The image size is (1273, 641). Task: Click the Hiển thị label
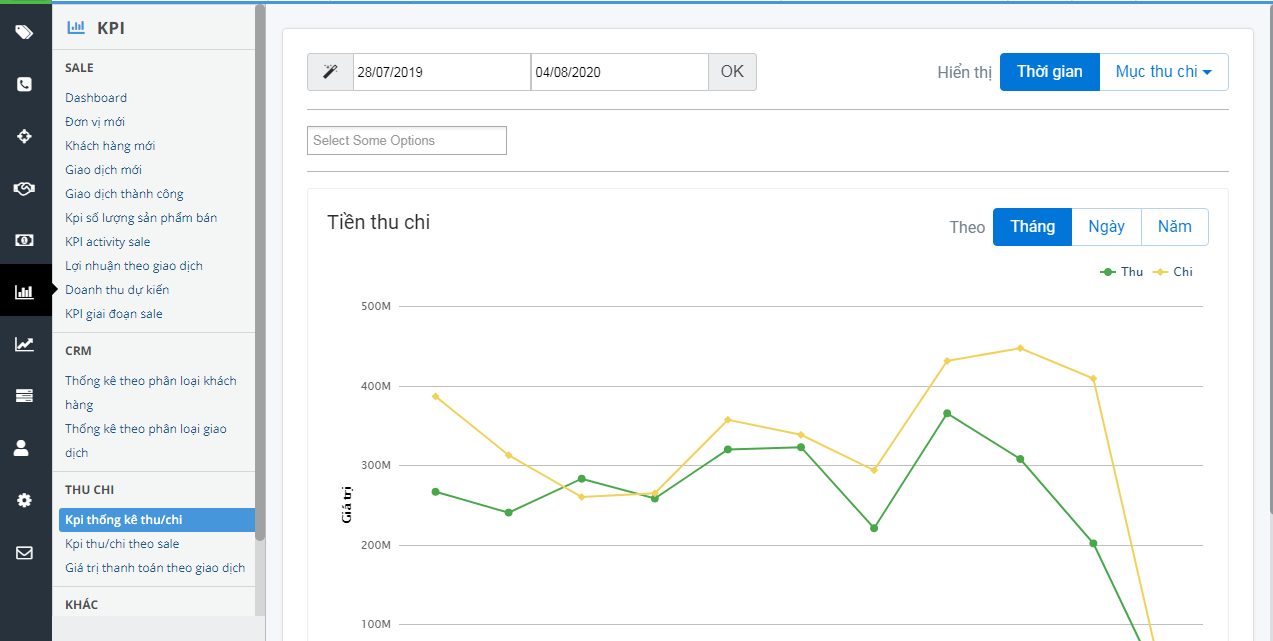click(965, 72)
